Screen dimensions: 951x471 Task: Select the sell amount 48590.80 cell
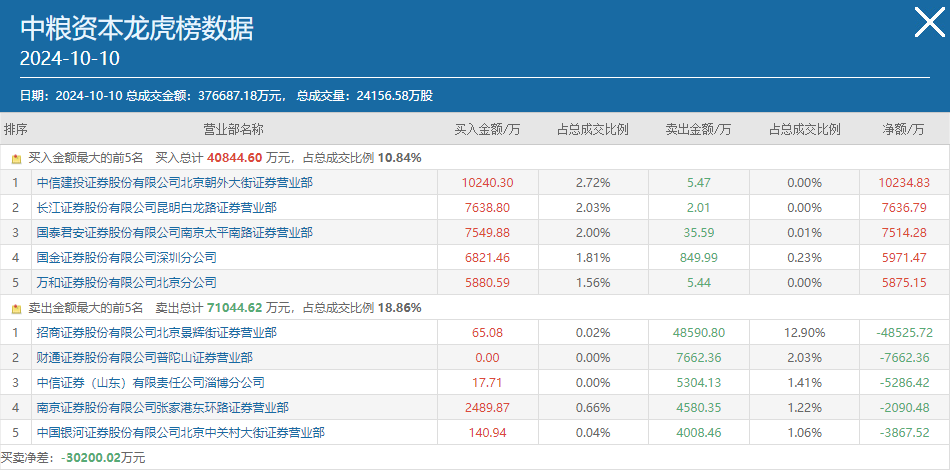pos(699,333)
